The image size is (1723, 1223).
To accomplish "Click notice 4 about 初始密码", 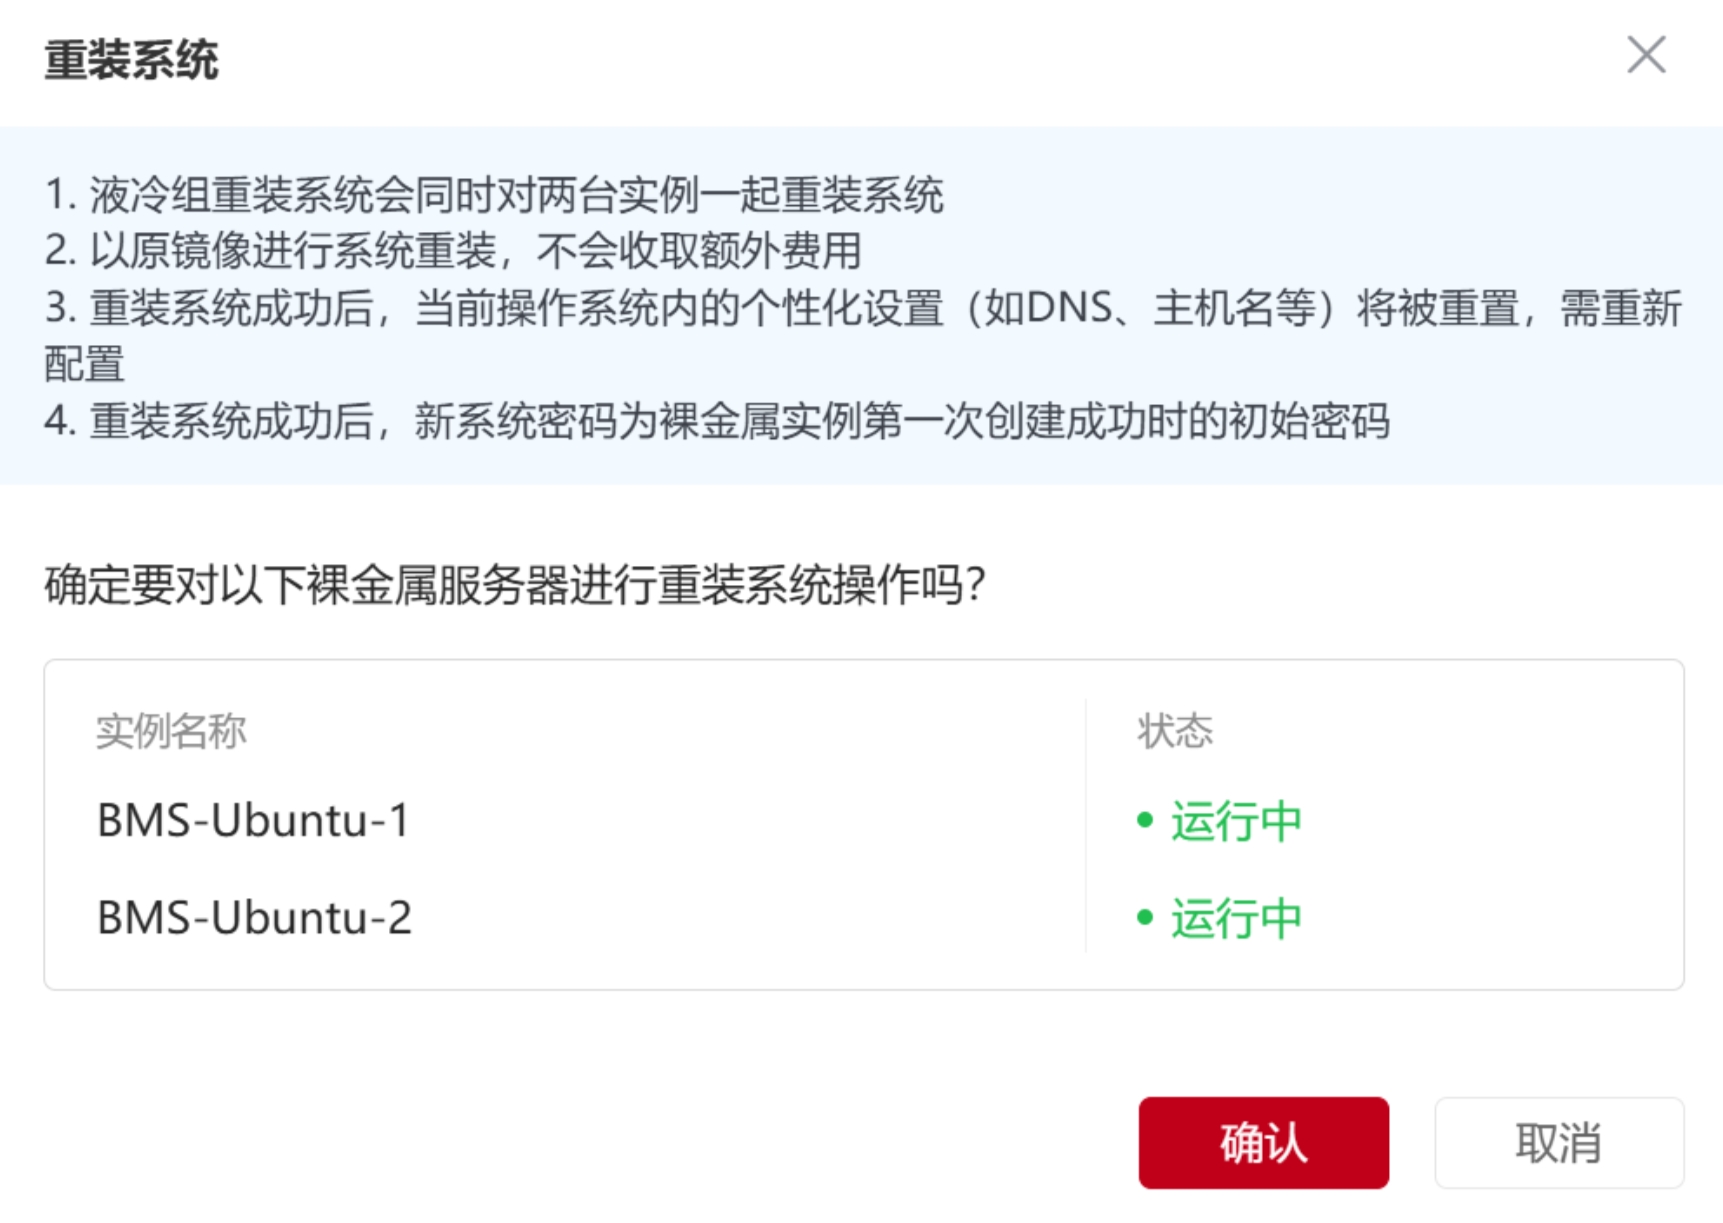I will (717, 421).
